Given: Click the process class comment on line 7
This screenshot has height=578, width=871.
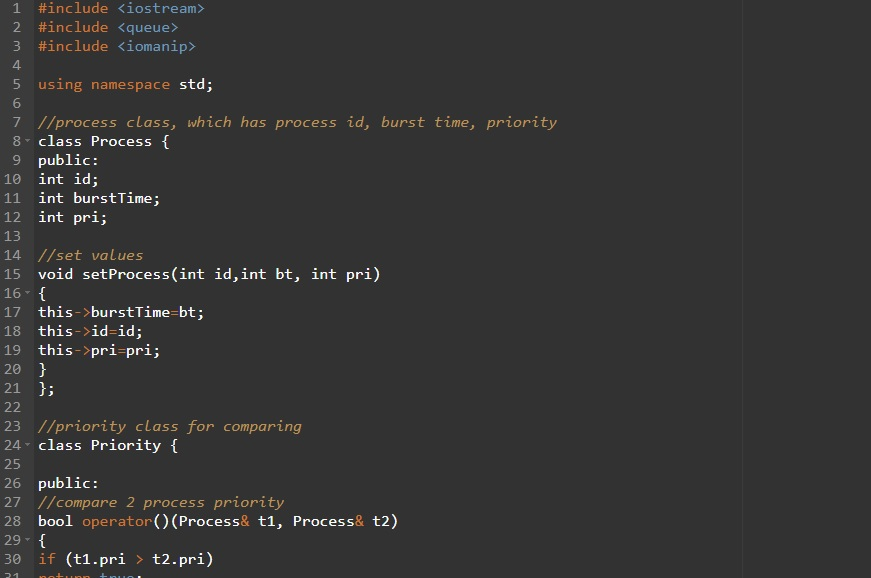Looking at the screenshot, I should [x=297, y=122].
